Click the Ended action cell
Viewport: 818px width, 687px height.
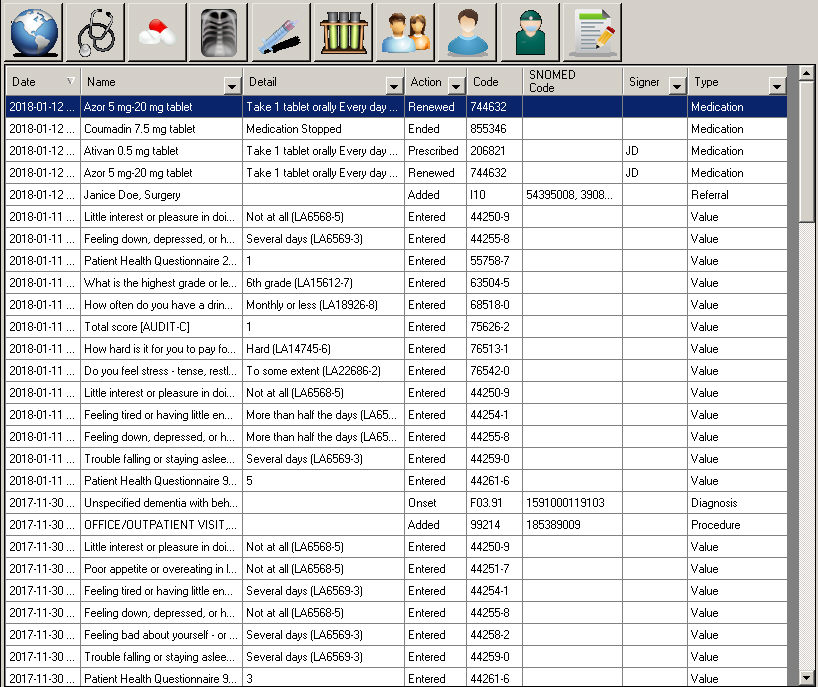pyautogui.click(x=435, y=129)
